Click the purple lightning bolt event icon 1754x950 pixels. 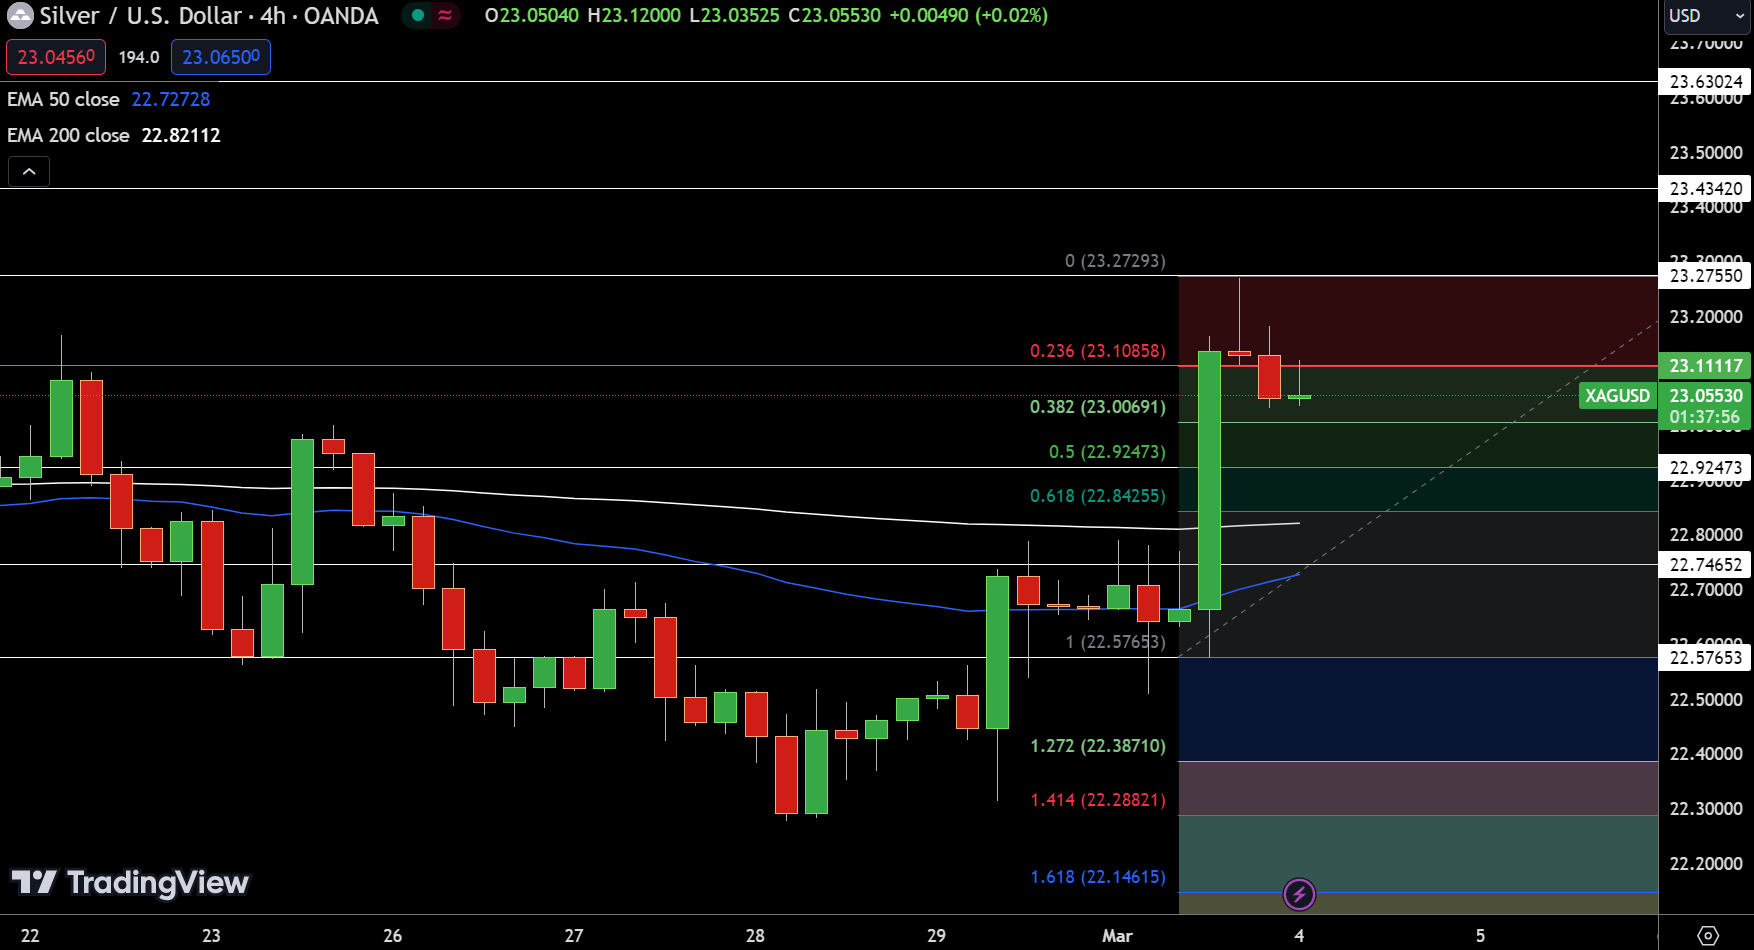coord(1299,894)
